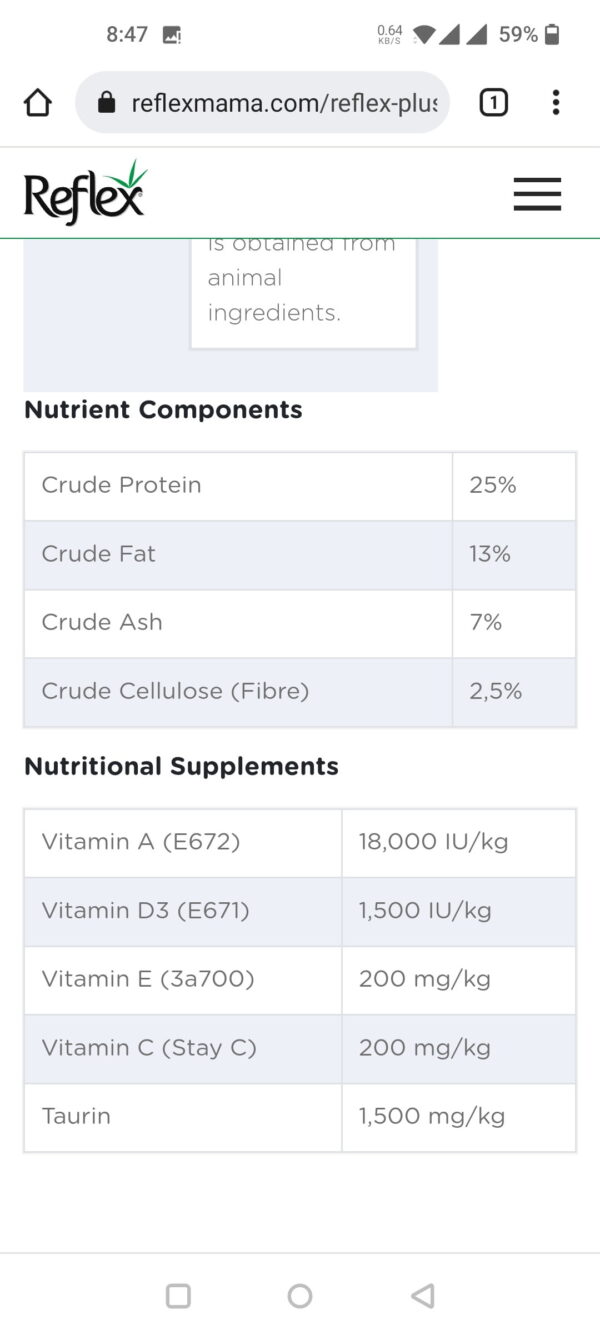The height and width of the screenshot is (1340, 600).
Task: Open the Chrome three-dot menu
Action: (555, 102)
